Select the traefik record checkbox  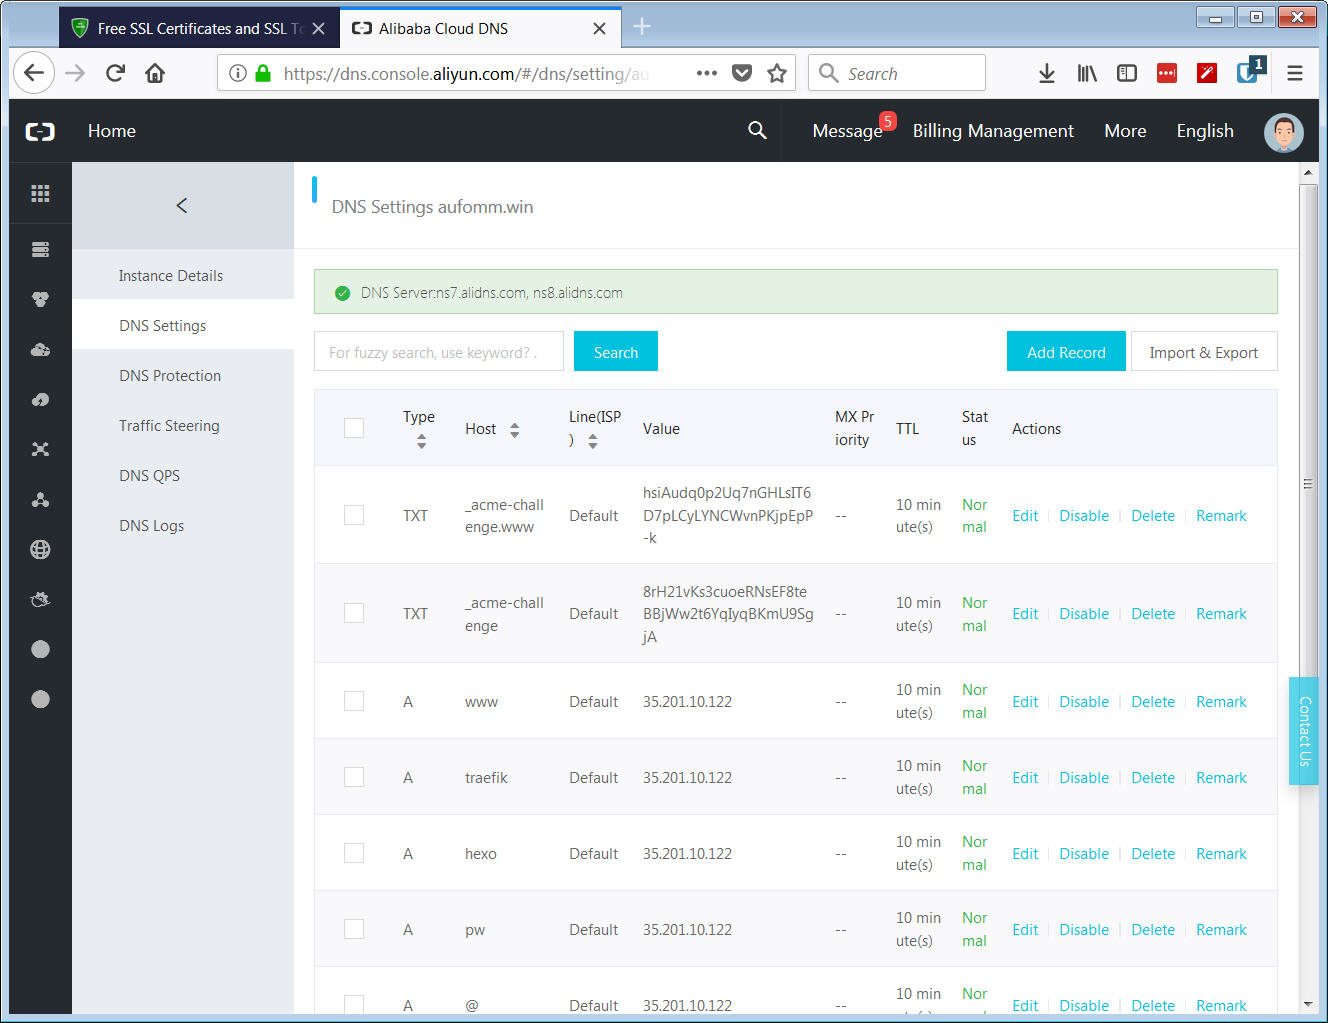pos(354,777)
